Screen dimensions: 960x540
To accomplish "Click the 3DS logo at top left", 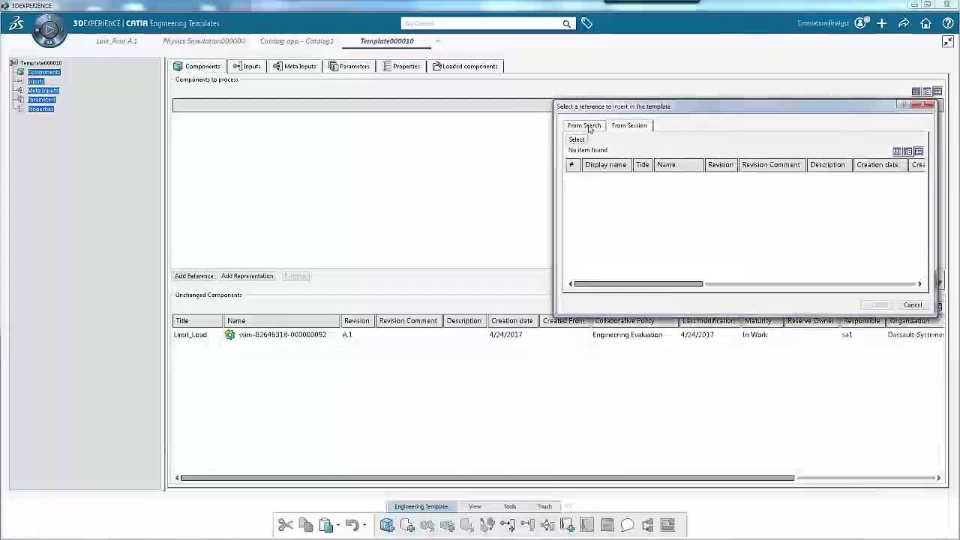I will click(x=17, y=24).
